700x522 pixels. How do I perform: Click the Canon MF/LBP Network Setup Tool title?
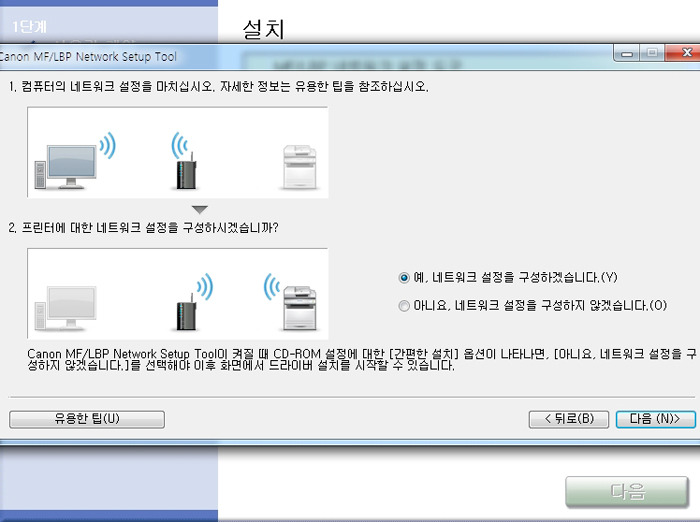click(x=88, y=57)
